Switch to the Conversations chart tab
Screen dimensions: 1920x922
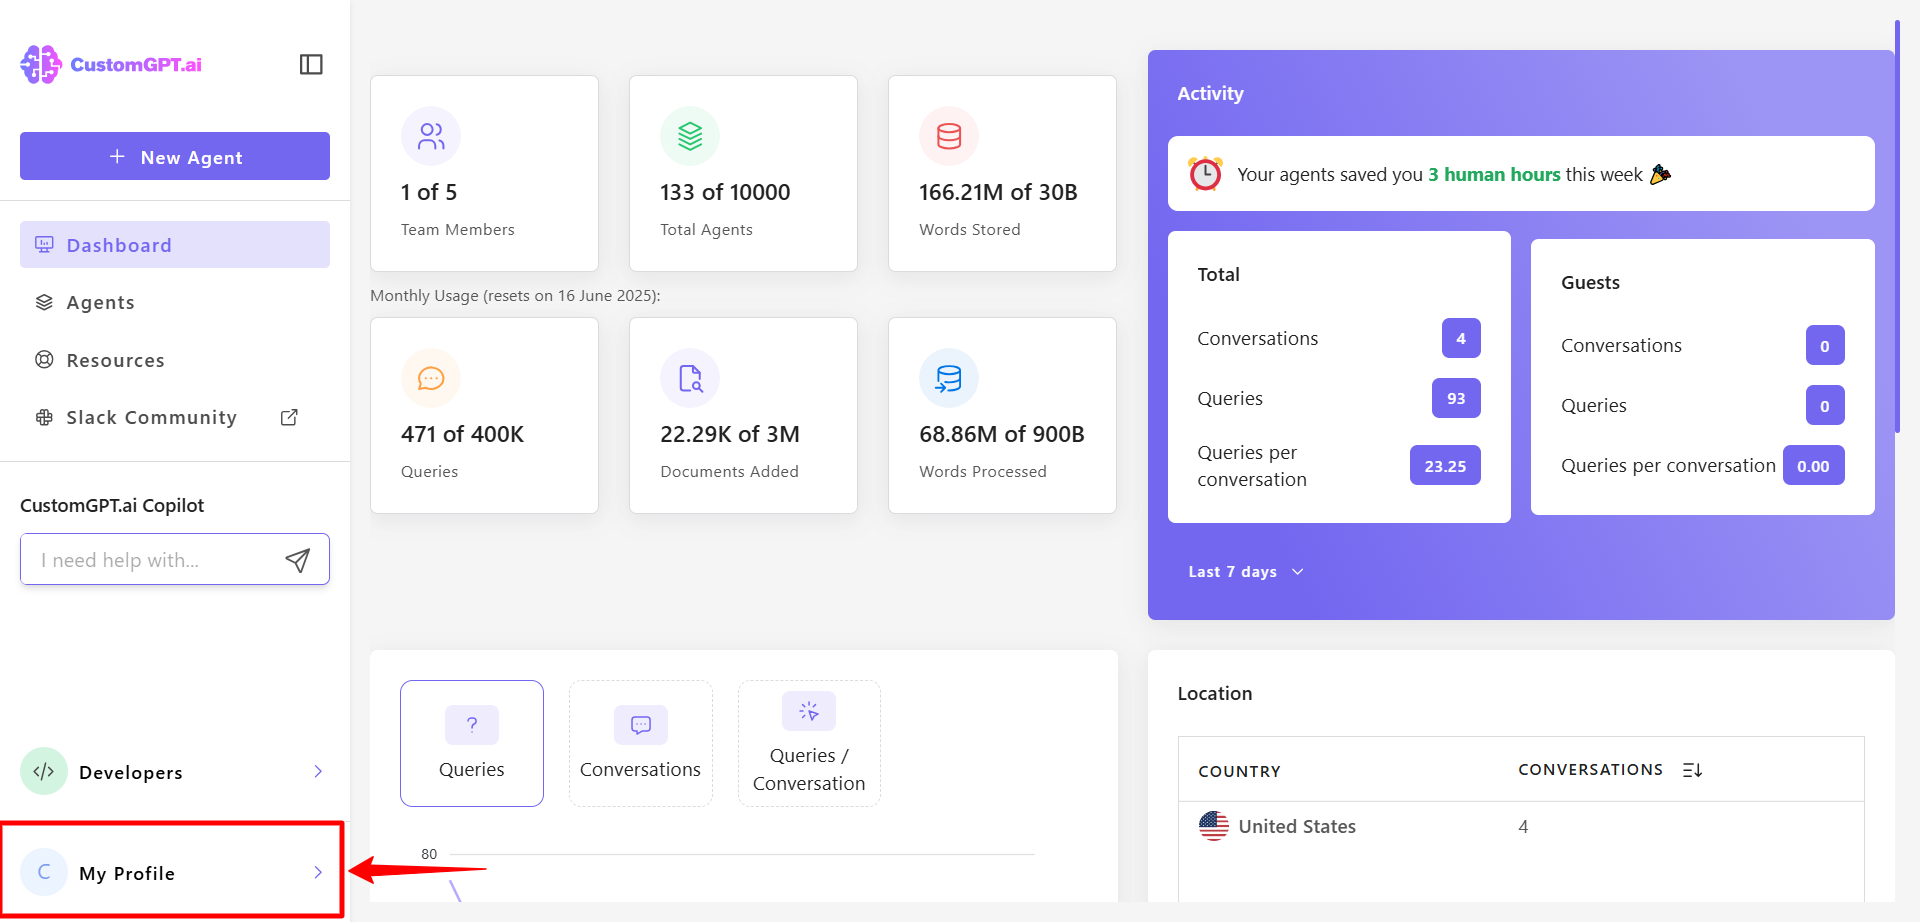tap(640, 743)
